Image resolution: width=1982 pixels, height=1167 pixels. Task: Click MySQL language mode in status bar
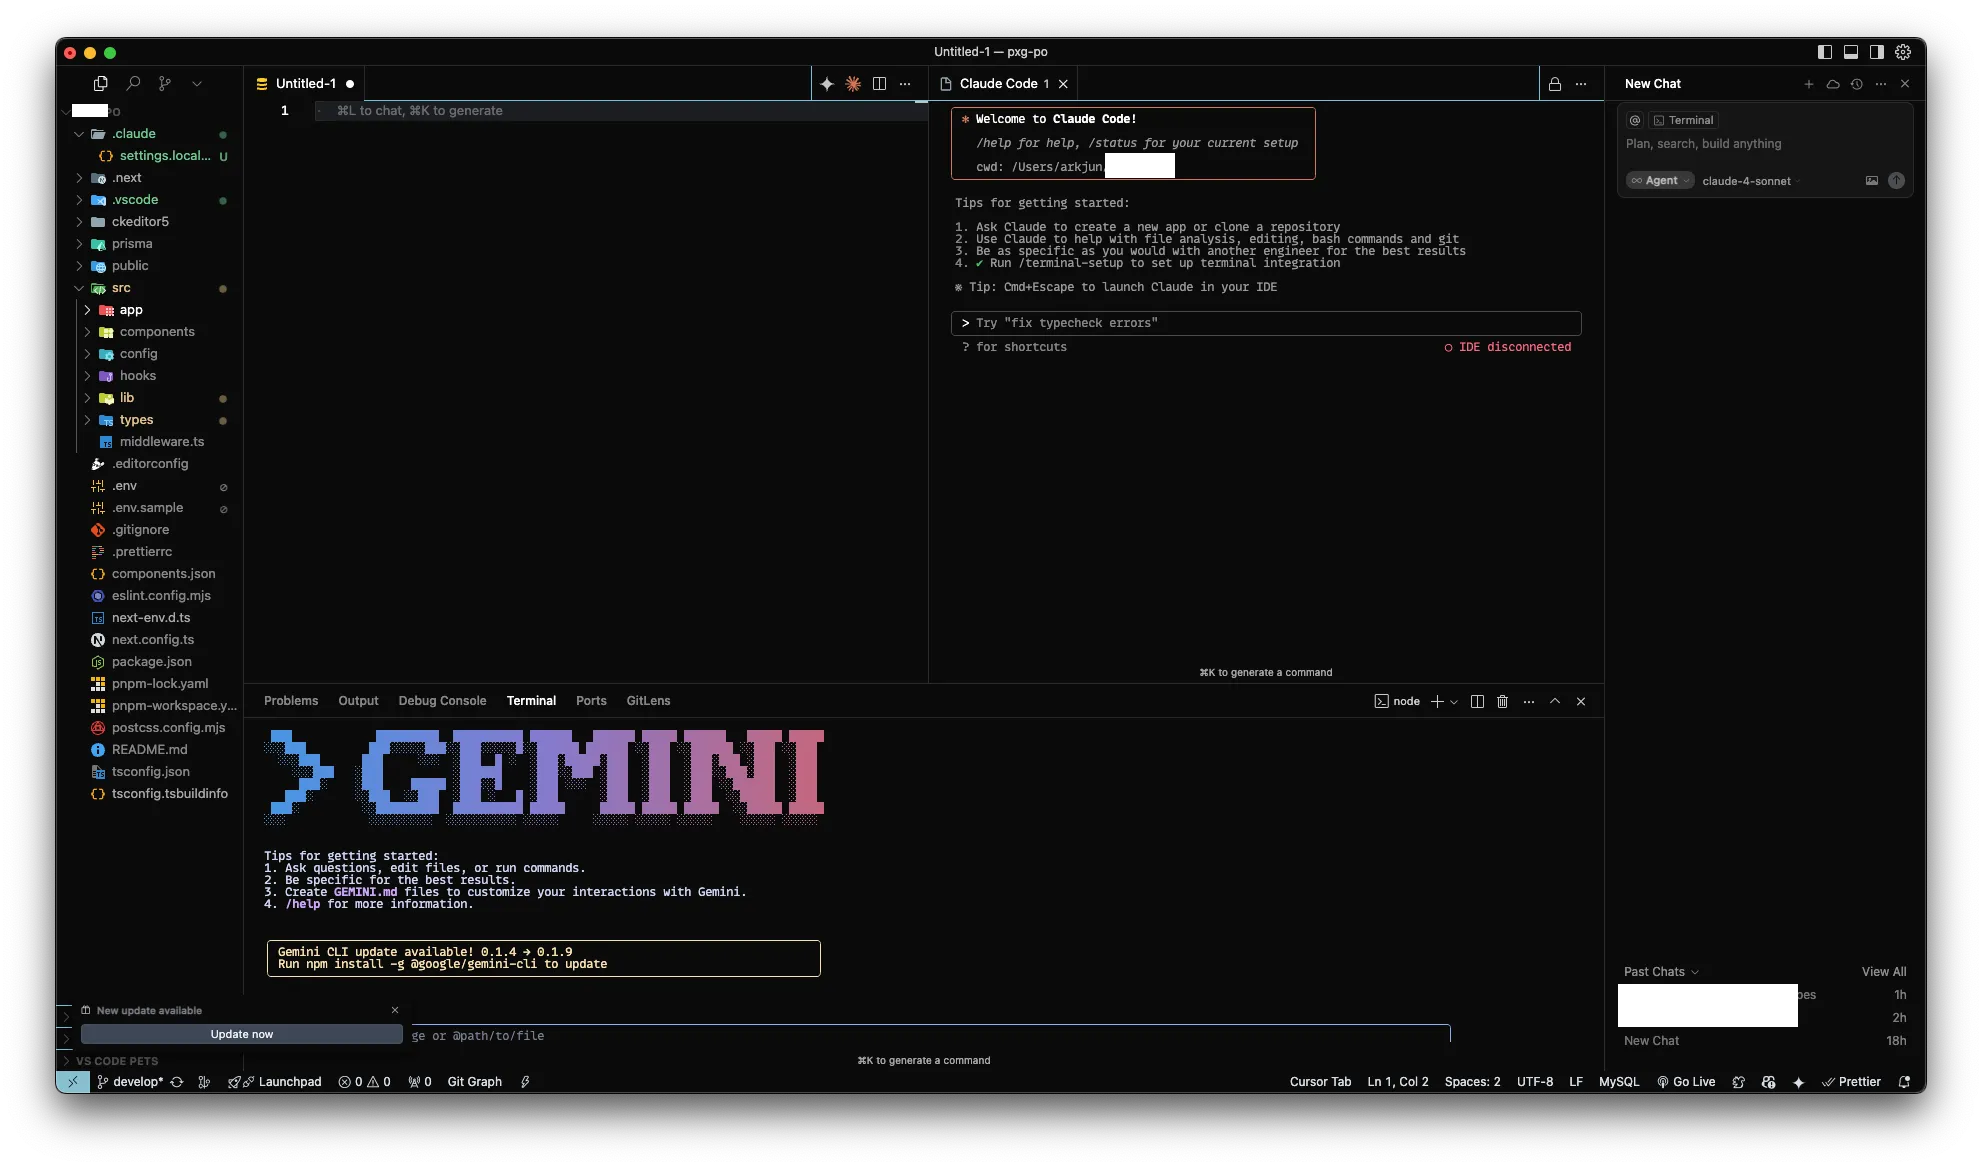coord(1619,1082)
